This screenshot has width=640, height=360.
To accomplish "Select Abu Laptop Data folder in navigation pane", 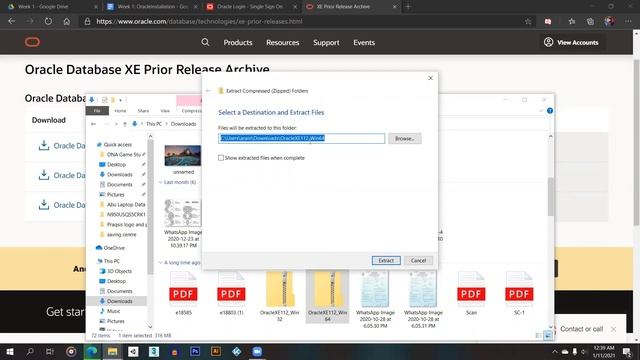I will point(126,204).
